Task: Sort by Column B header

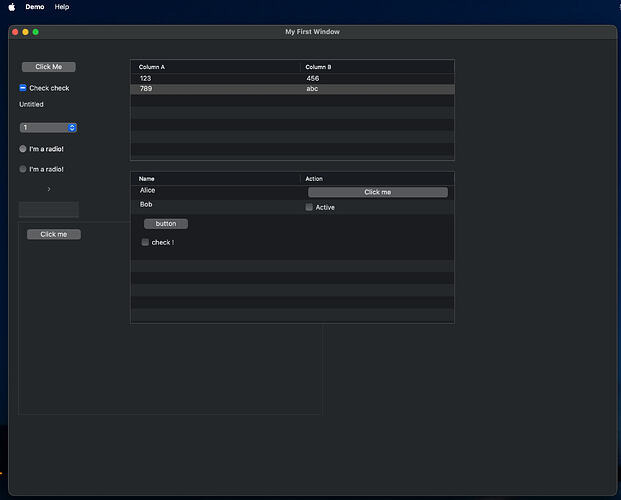Action: click(x=377, y=67)
